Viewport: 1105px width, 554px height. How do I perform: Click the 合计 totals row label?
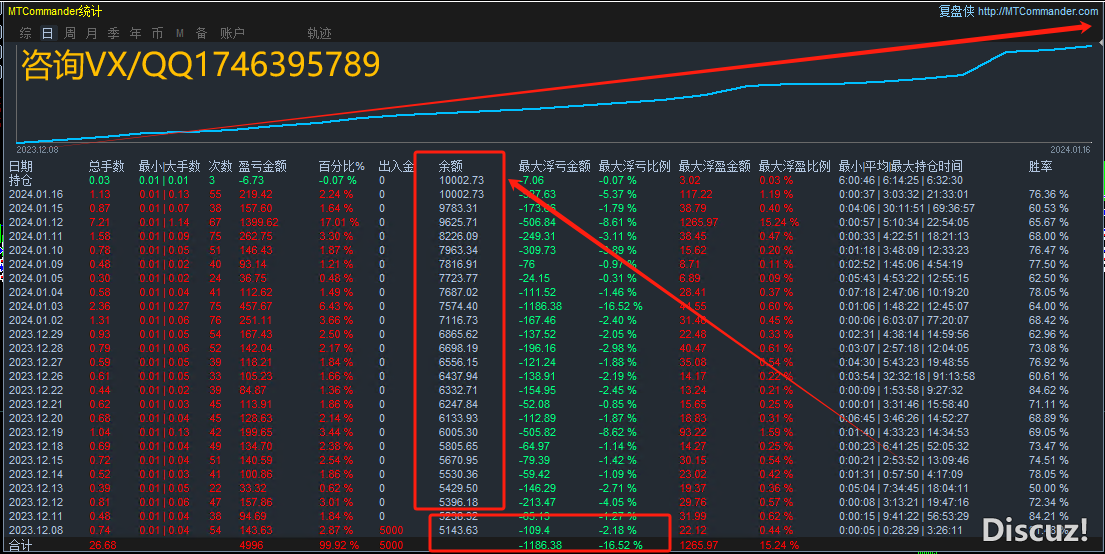pos(19,545)
